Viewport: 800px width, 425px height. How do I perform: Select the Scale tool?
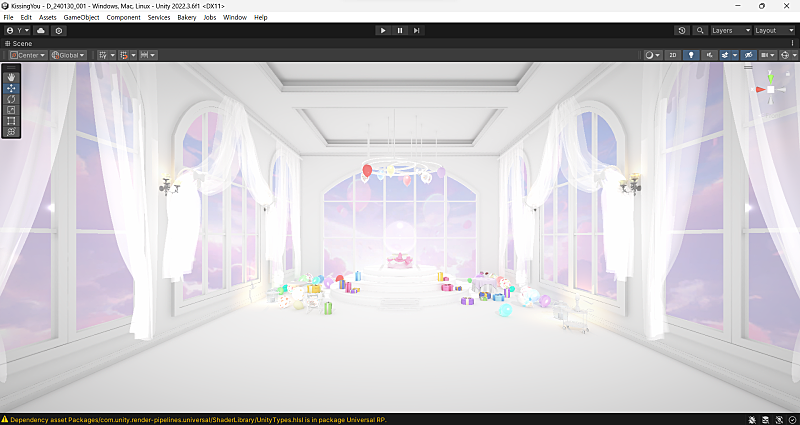point(11,110)
